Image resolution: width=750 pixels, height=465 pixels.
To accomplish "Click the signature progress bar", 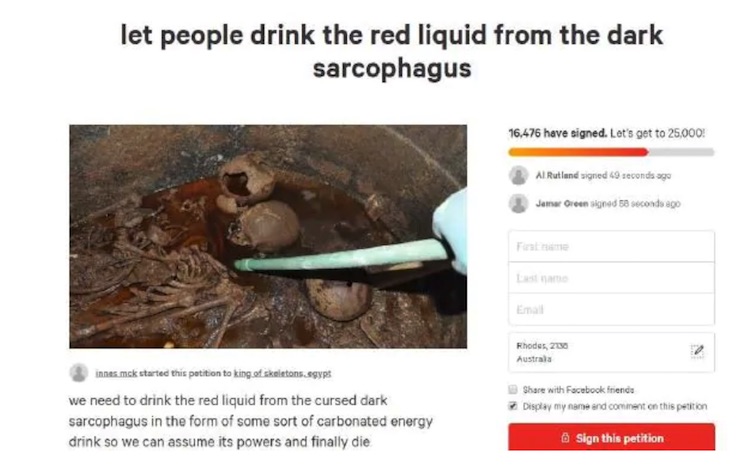I will click(611, 152).
